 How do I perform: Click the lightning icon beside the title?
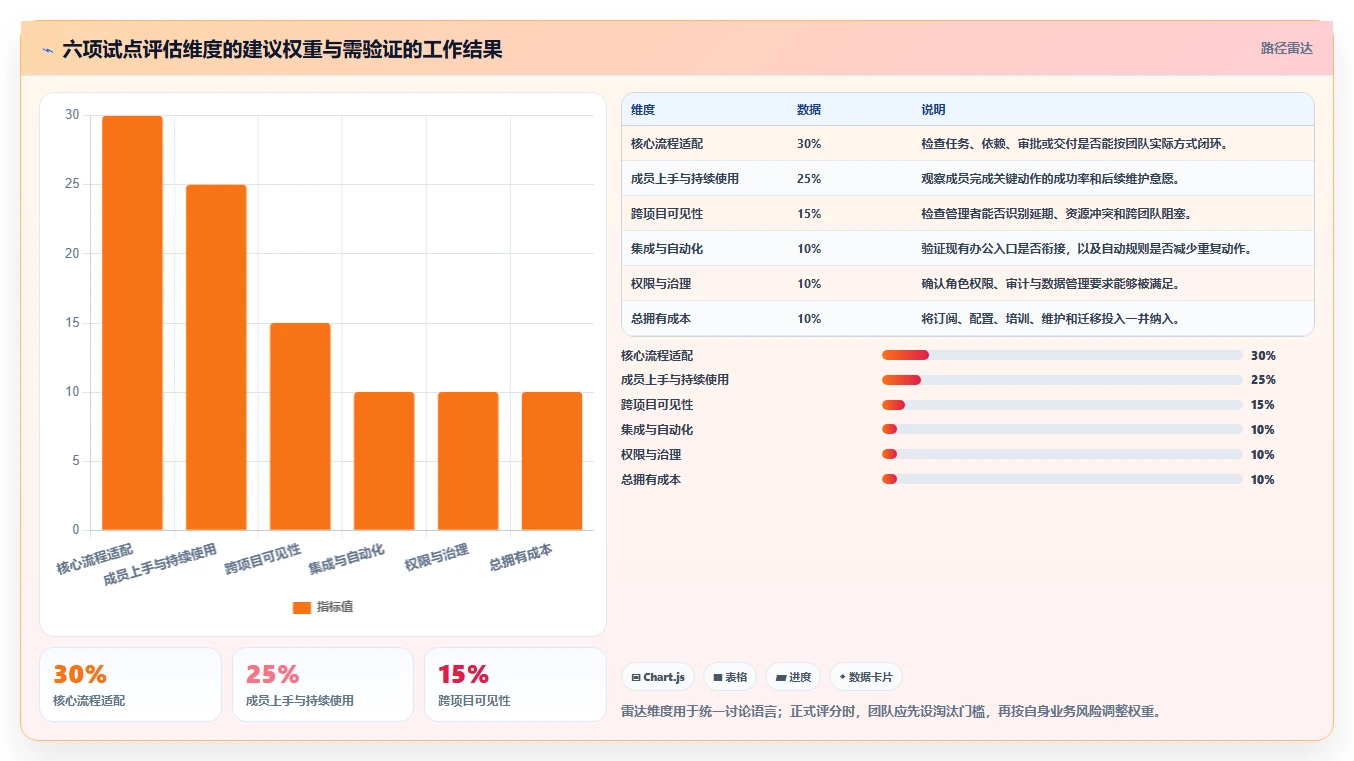point(47,49)
